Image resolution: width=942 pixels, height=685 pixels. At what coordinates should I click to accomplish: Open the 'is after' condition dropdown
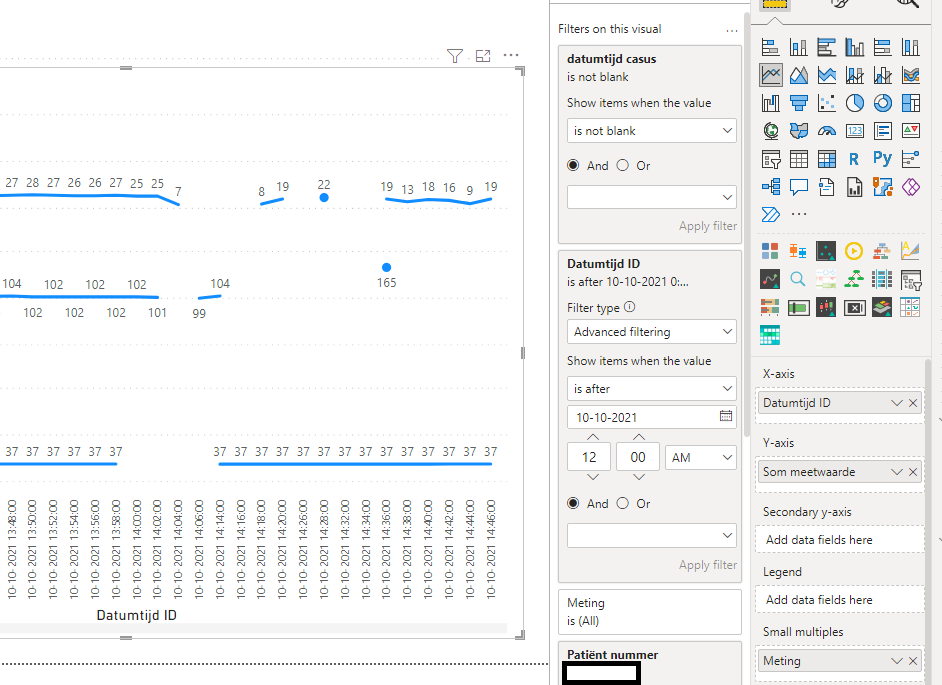pos(652,389)
